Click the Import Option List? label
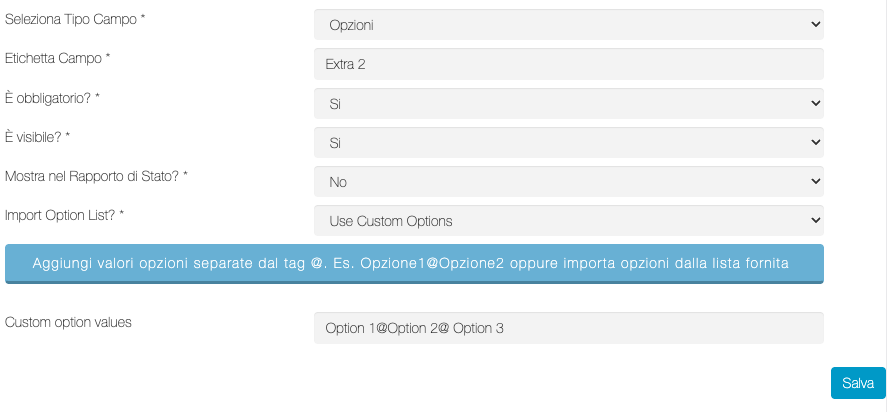Viewport: 887px width, 412px height. (x=65, y=215)
